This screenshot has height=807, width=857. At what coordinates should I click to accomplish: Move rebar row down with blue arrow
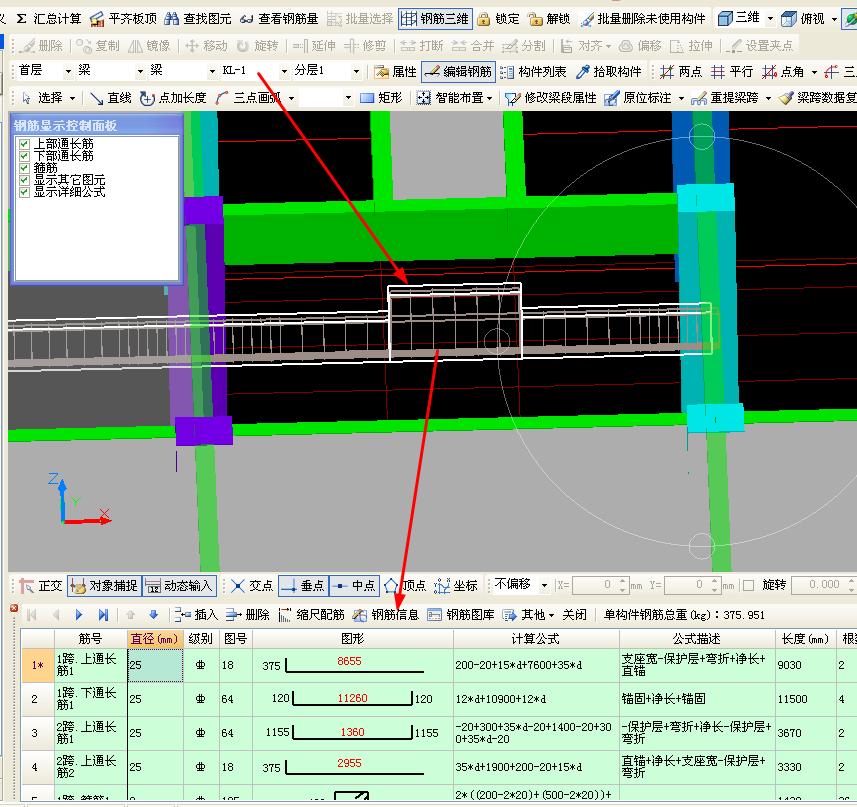coord(154,615)
